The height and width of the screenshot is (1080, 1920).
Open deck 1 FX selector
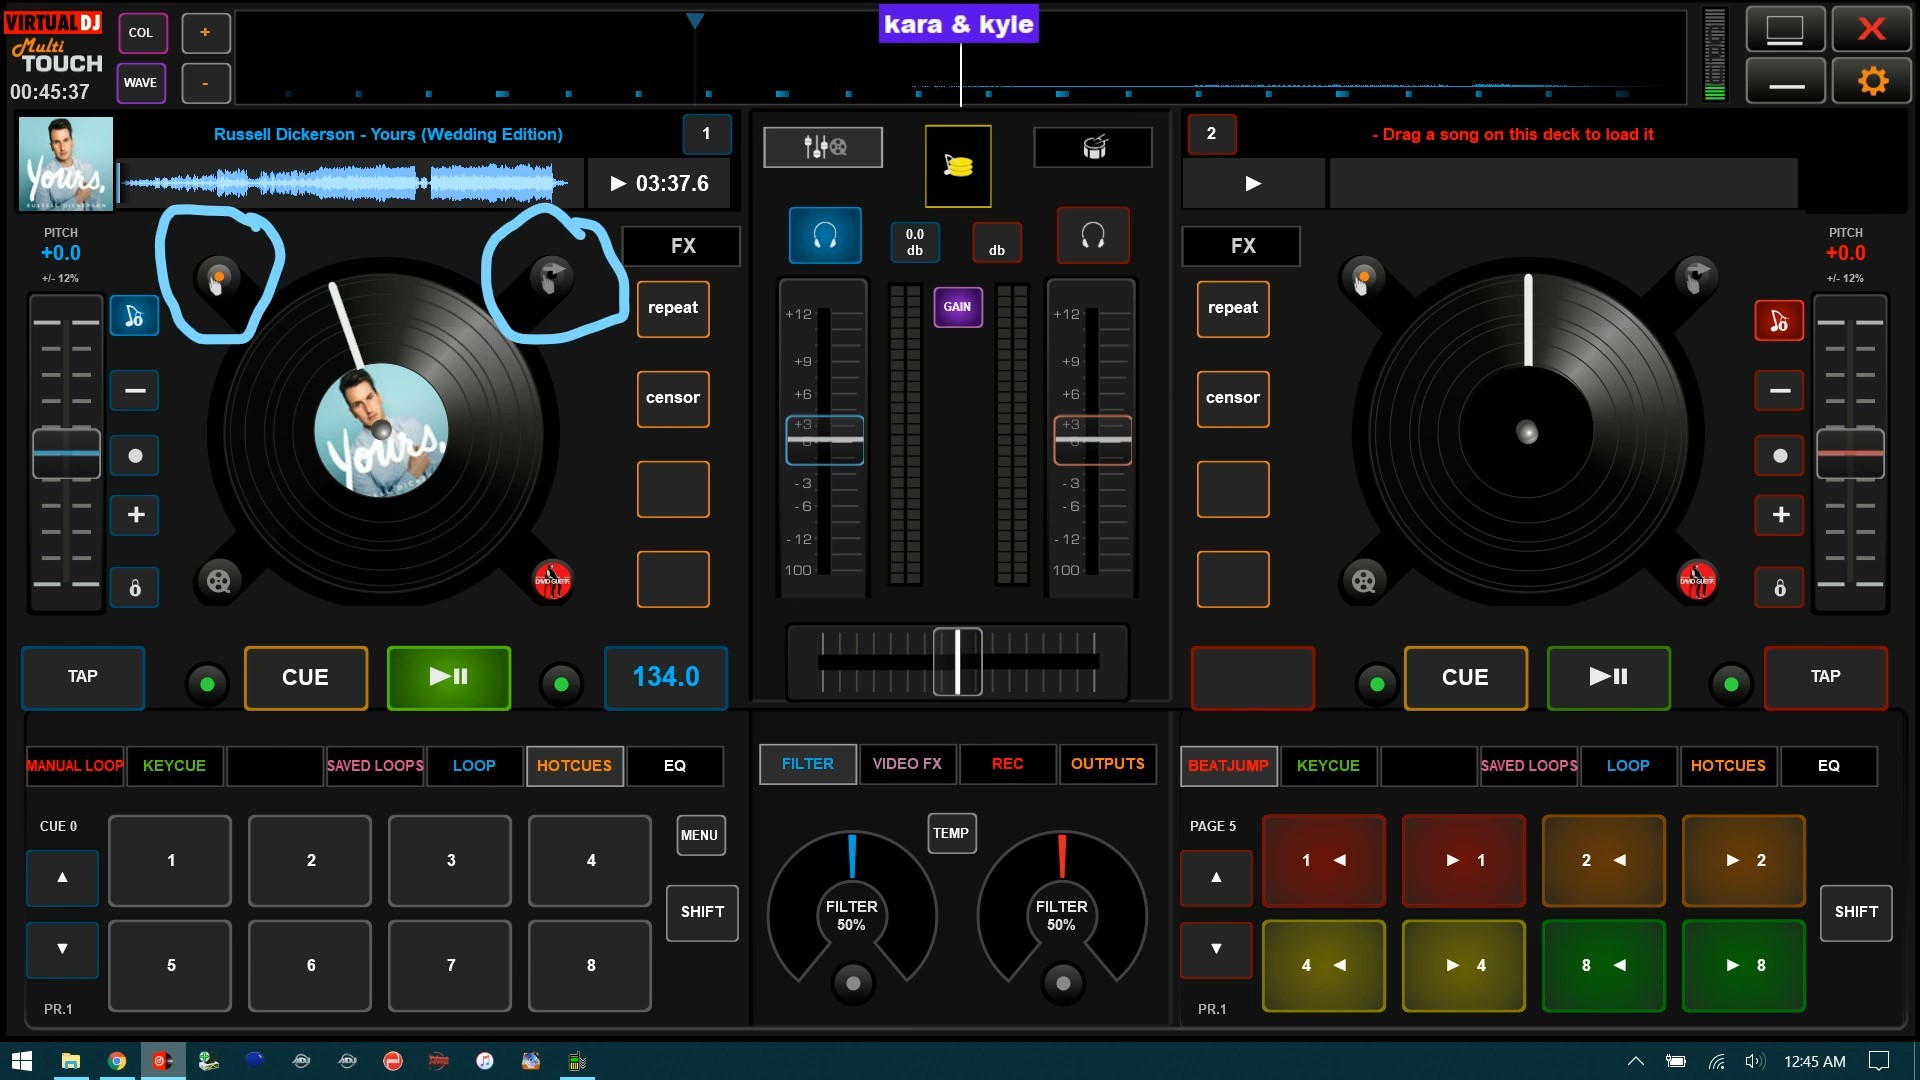pyautogui.click(x=681, y=246)
